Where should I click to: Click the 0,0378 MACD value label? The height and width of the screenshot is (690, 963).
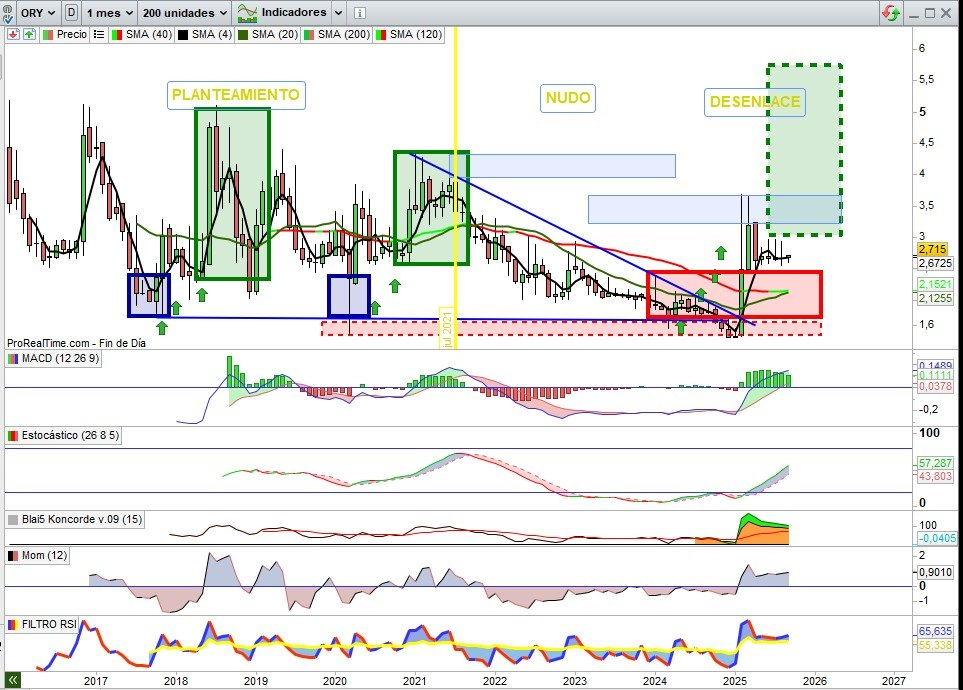[x=935, y=386]
